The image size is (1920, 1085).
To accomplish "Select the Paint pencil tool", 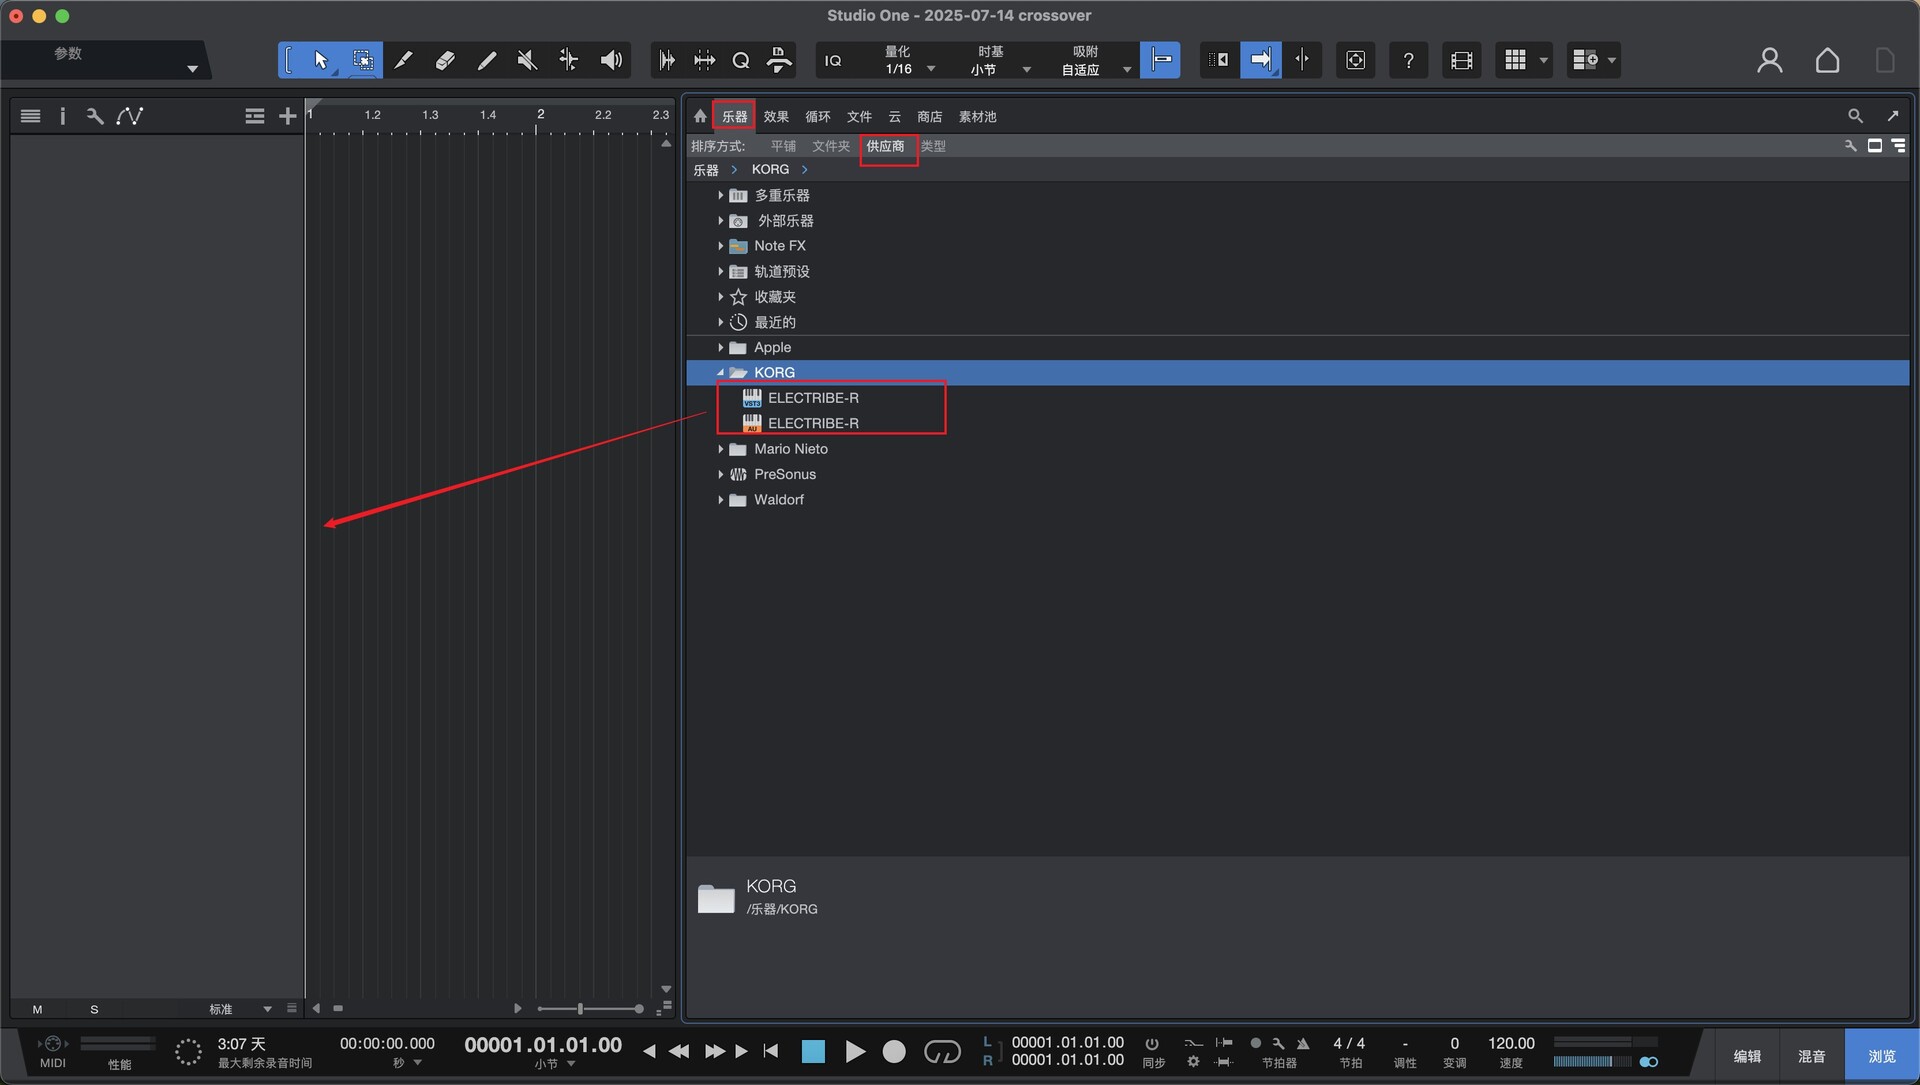I will coord(487,61).
